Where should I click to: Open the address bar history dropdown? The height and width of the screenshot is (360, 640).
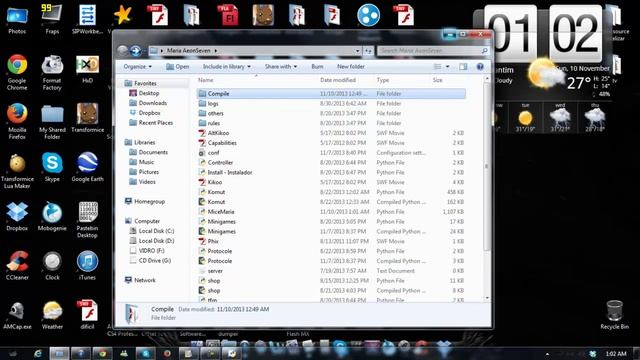click(x=358, y=51)
